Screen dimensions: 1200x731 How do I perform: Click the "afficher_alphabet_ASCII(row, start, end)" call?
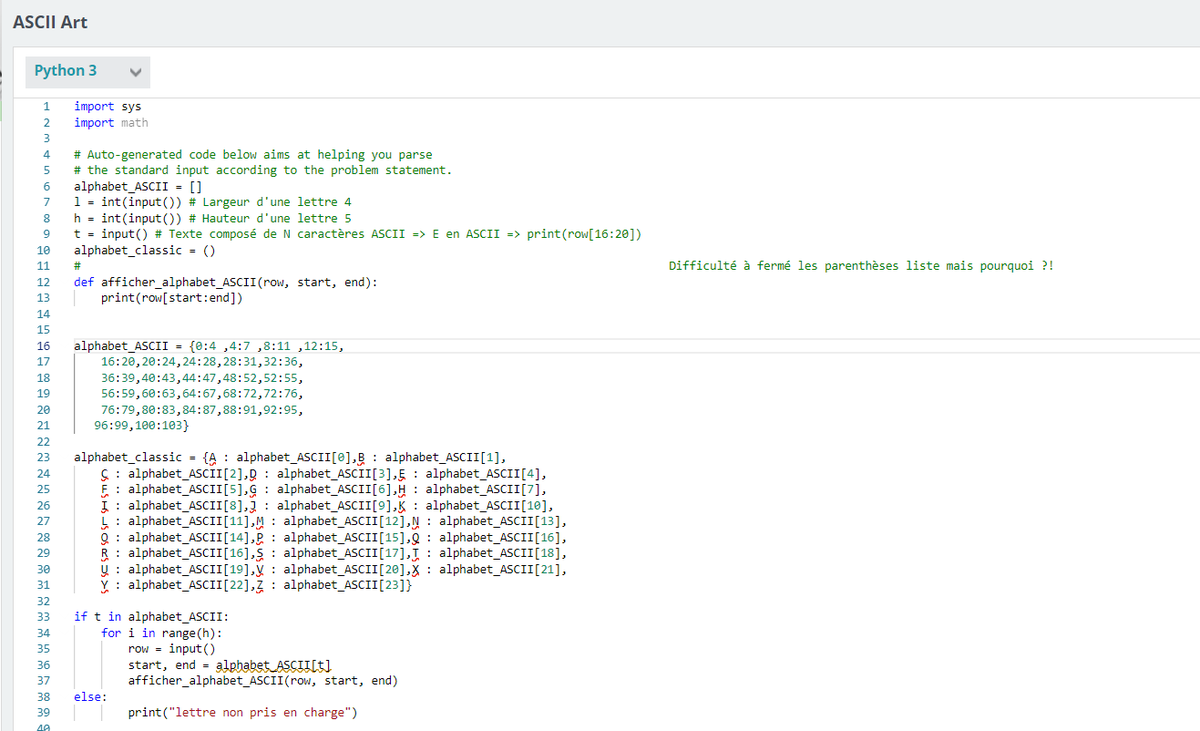[263, 681]
